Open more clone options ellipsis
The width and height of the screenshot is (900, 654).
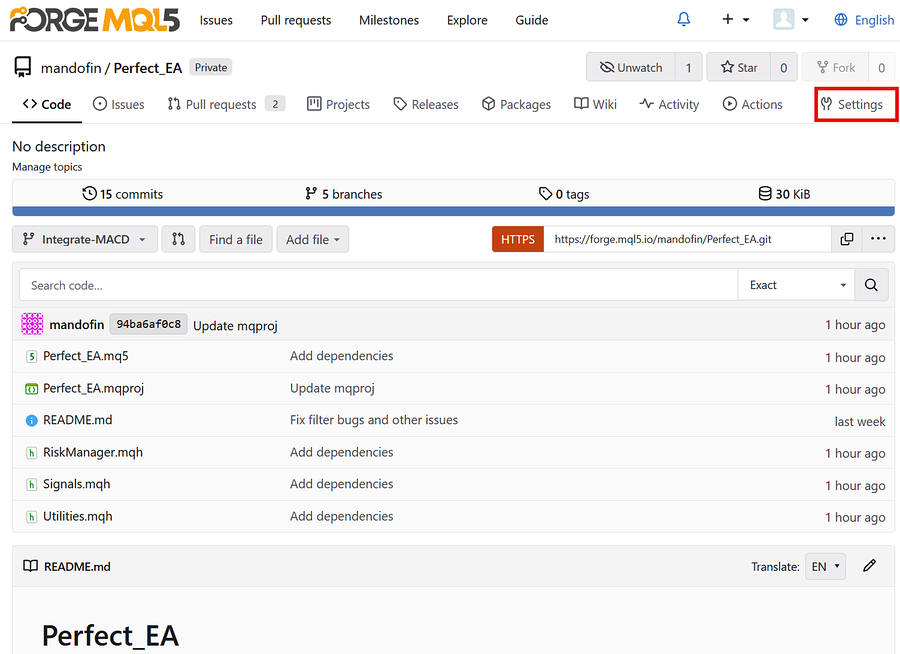[878, 239]
